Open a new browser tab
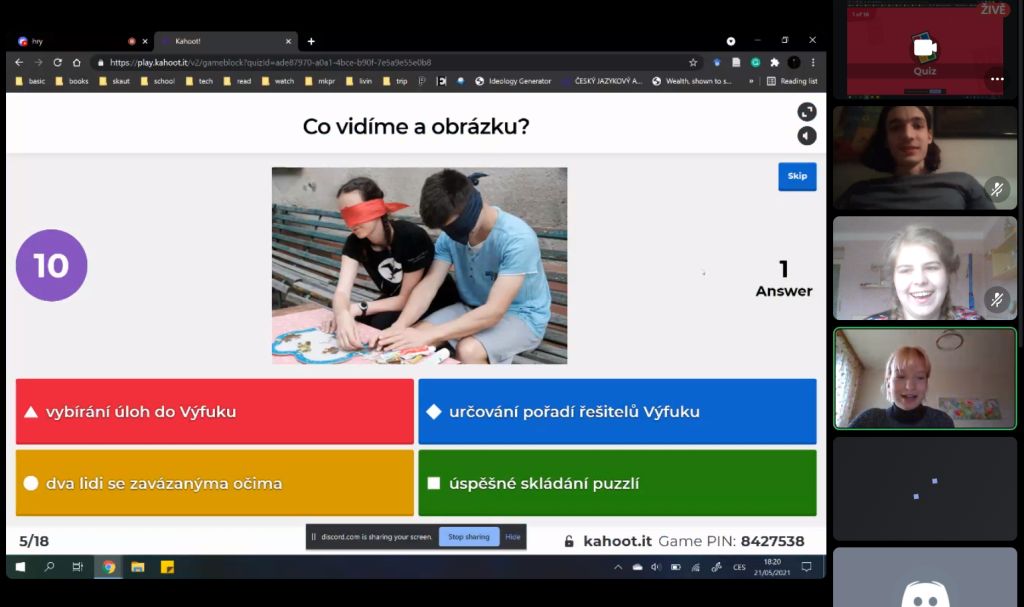 point(311,41)
